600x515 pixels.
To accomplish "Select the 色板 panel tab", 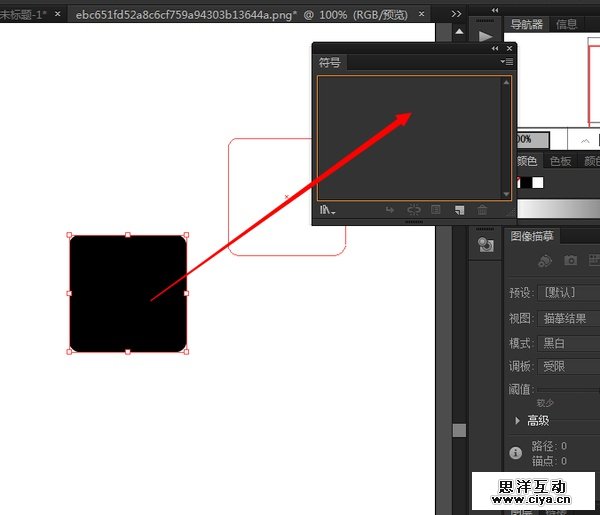I will (x=561, y=161).
